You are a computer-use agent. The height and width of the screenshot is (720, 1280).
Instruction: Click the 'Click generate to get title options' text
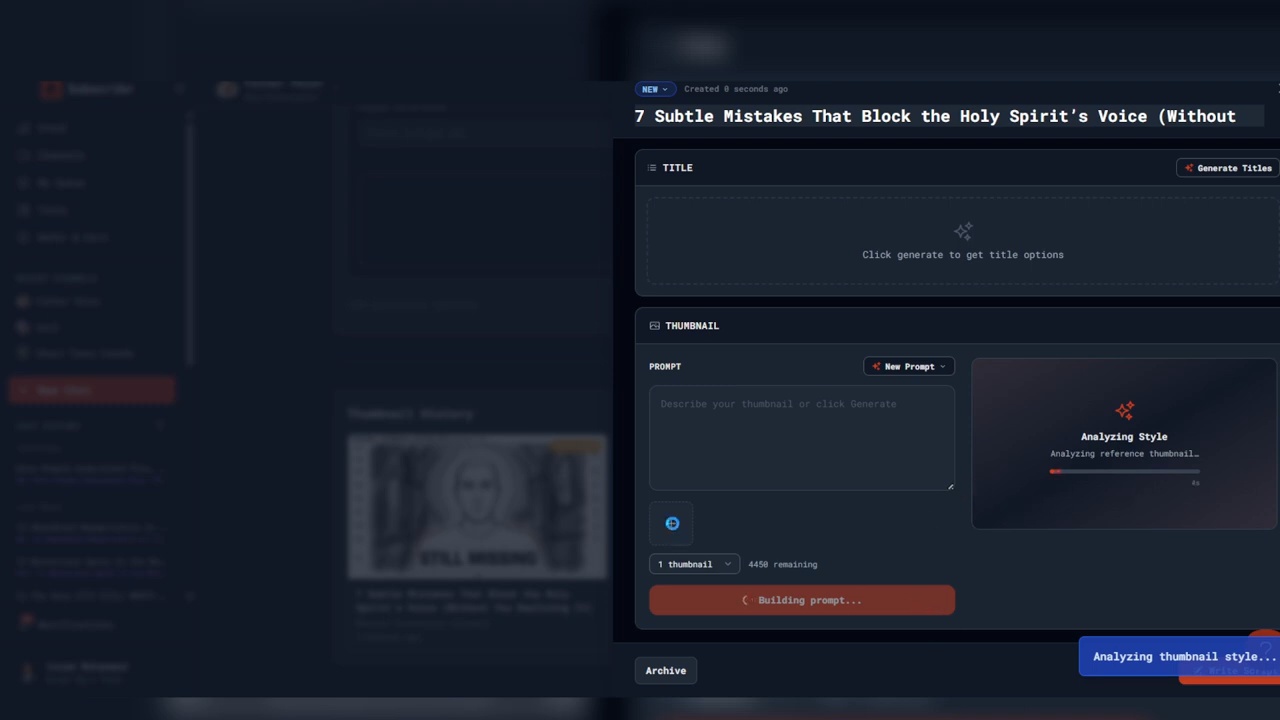pyautogui.click(x=963, y=255)
